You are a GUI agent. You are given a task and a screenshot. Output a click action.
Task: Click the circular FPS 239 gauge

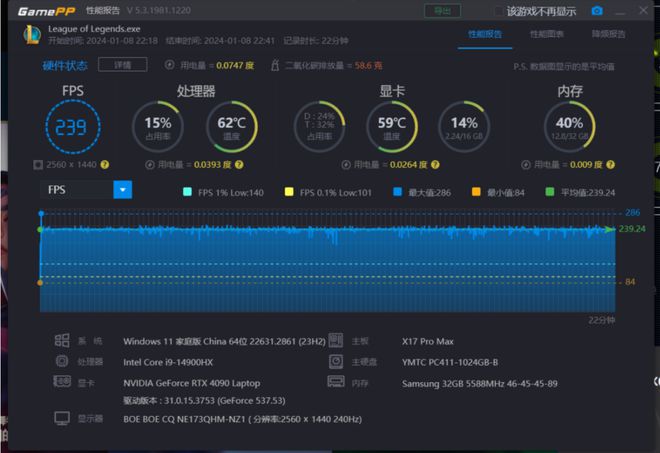[x=73, y=127]
